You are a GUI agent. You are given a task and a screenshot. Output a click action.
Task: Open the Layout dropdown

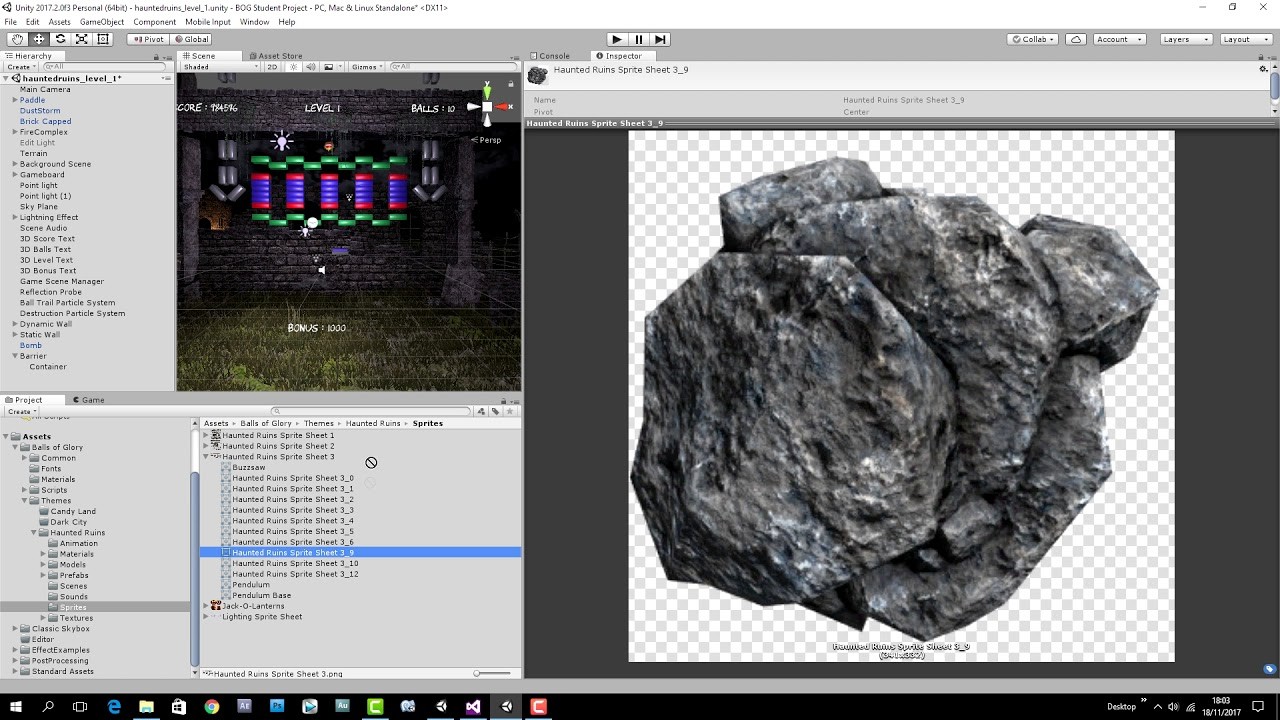1245,39
